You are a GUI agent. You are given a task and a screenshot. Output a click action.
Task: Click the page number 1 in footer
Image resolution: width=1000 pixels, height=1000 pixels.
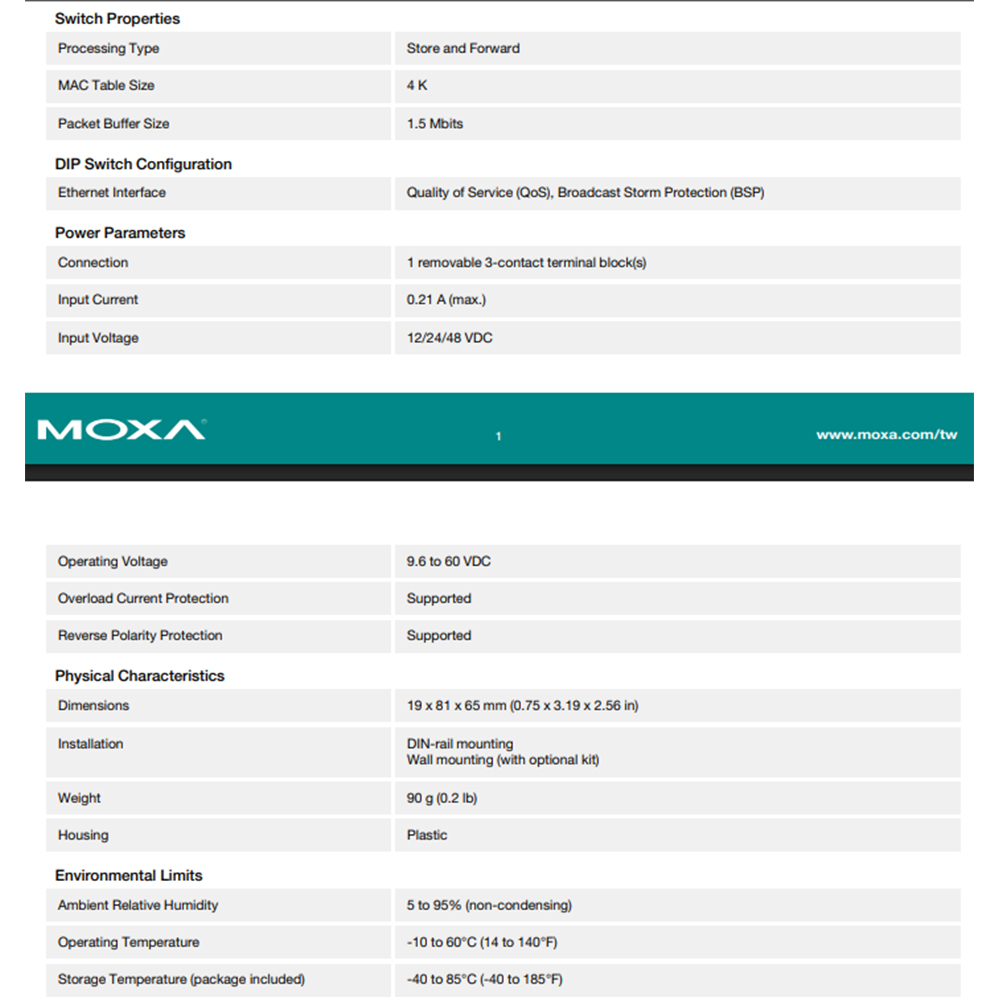pyautogui.click(x=499, y=436)
